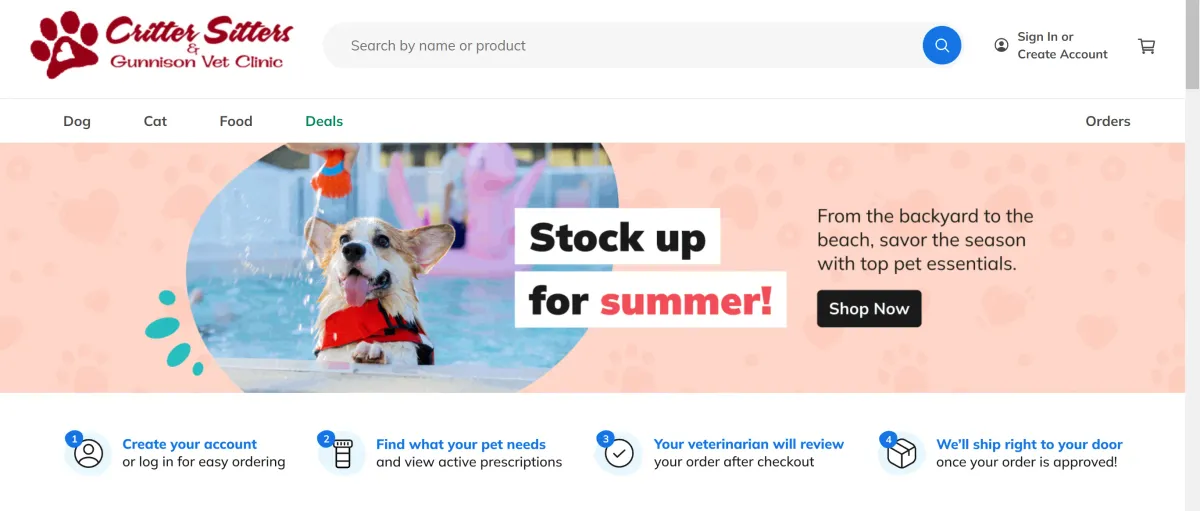Click Sign In or Create Account link
The width and height of the screenshot is (1200, 511).
(1062, 45)
